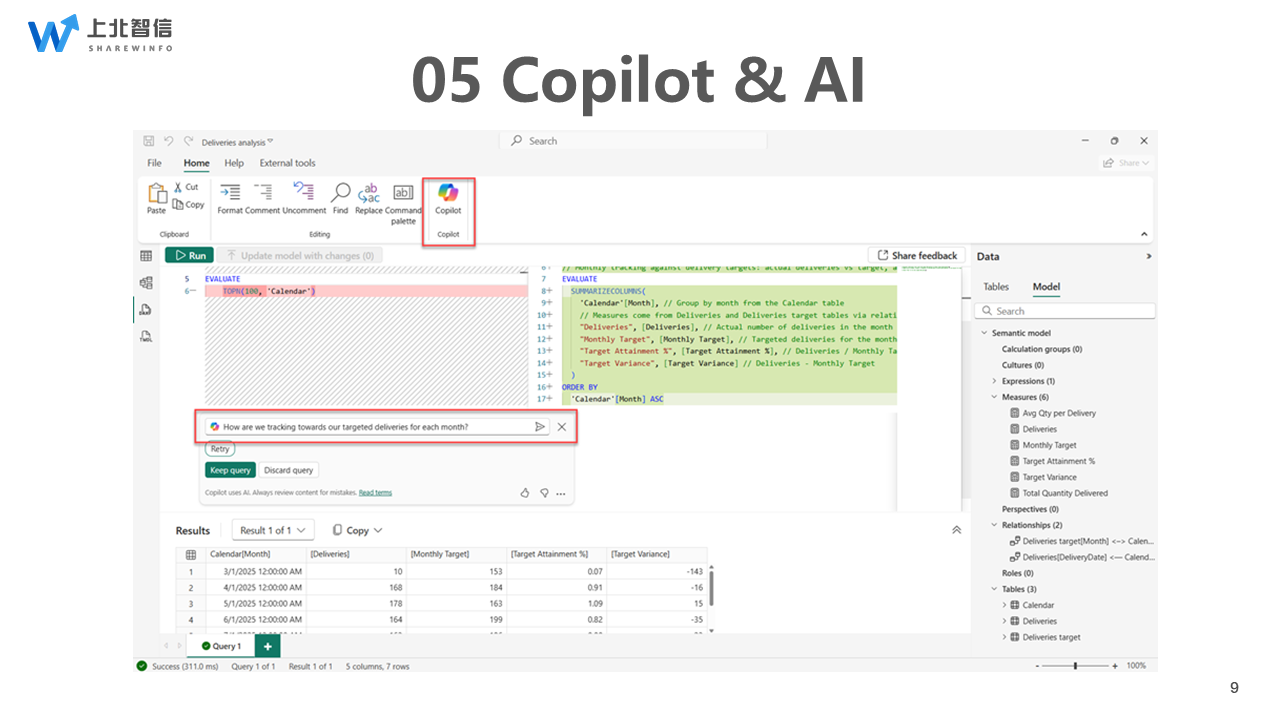Zoom in using the plus icon
The width and height of the screenshot is (1280, 720).
[1115, 666]
